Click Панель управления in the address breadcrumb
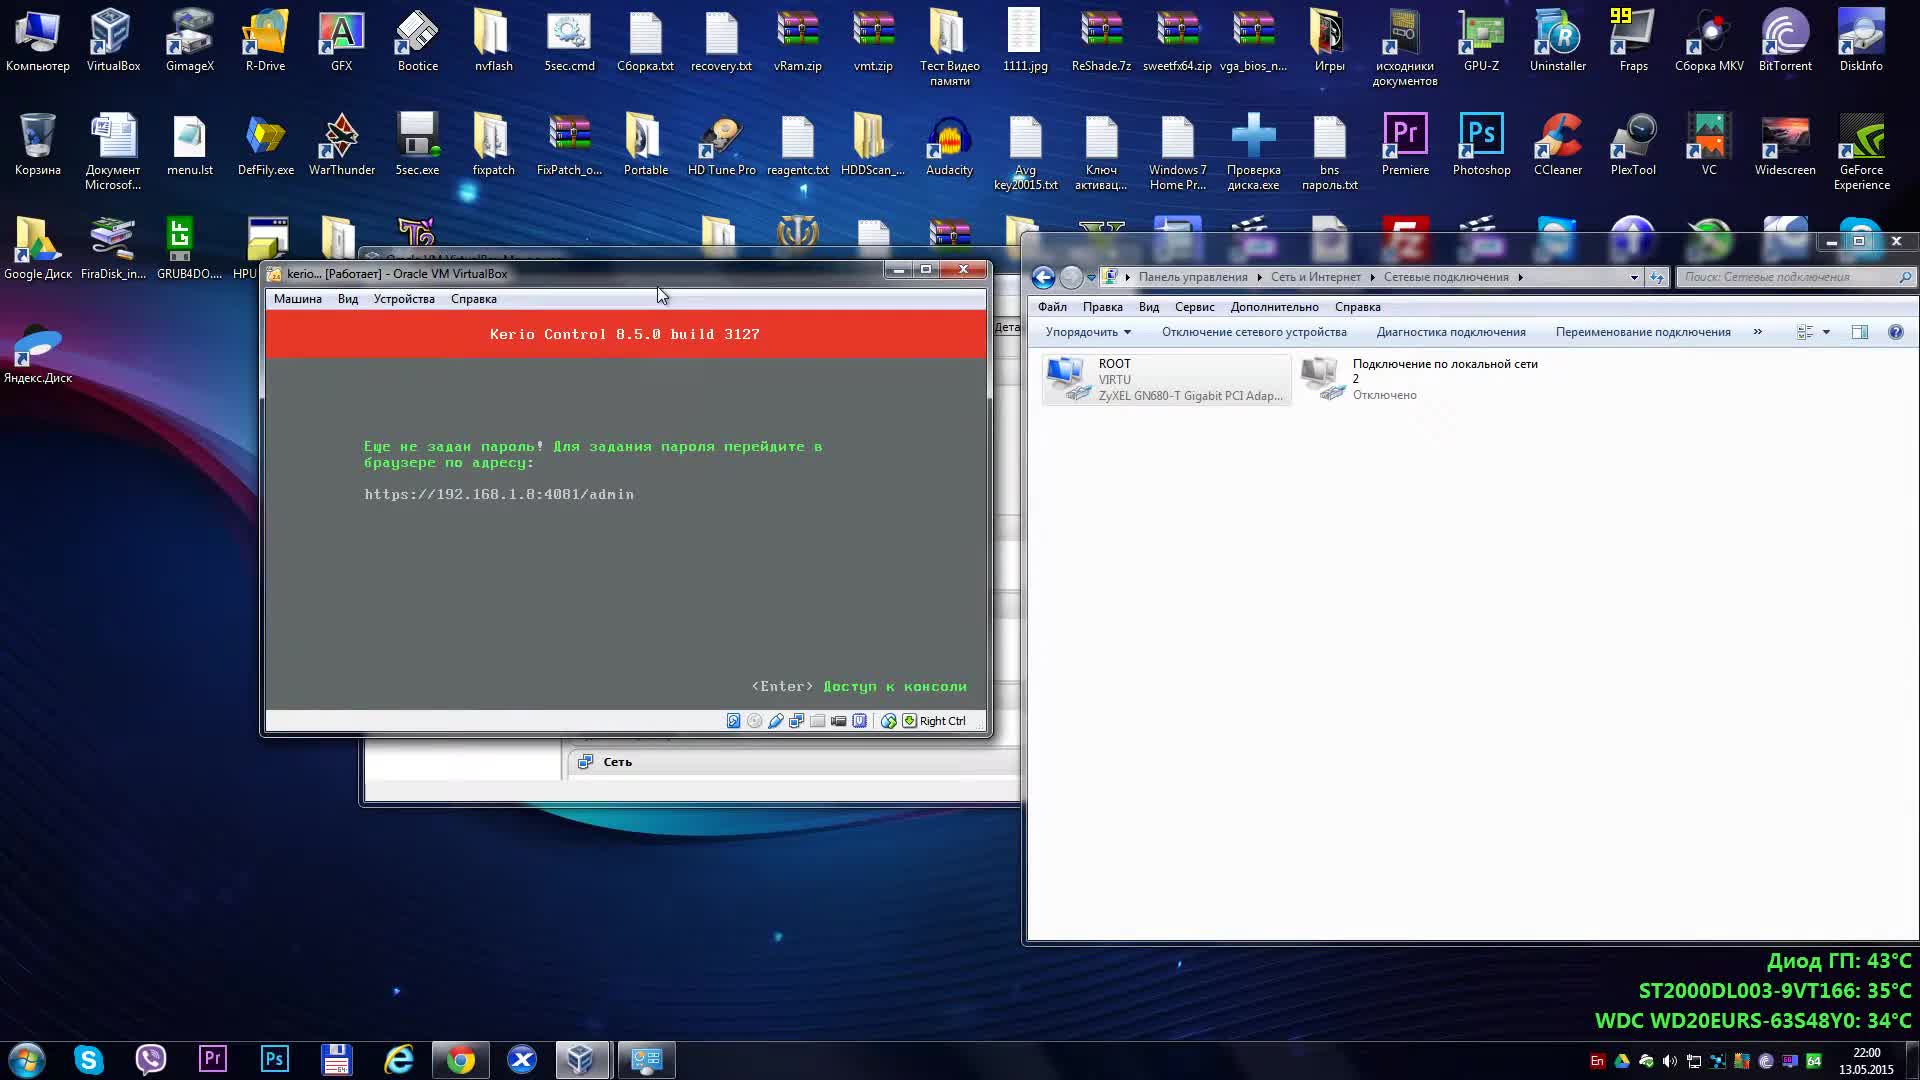 pyautogui.click(x=1193, y=277)
